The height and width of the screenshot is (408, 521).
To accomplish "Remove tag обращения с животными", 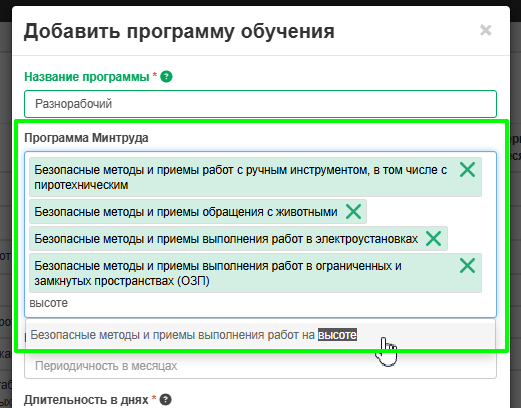I will tap(353, 212).
